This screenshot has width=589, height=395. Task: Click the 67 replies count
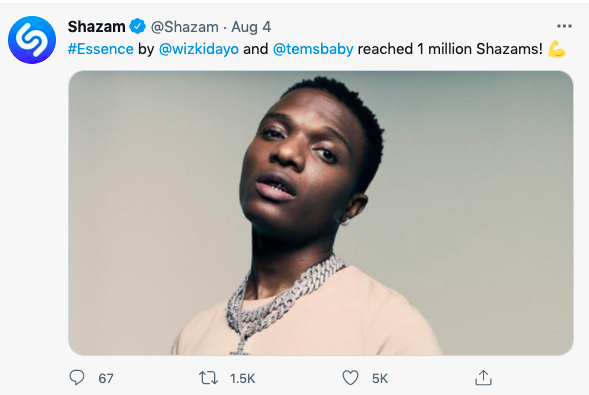(x=106, y=378)
